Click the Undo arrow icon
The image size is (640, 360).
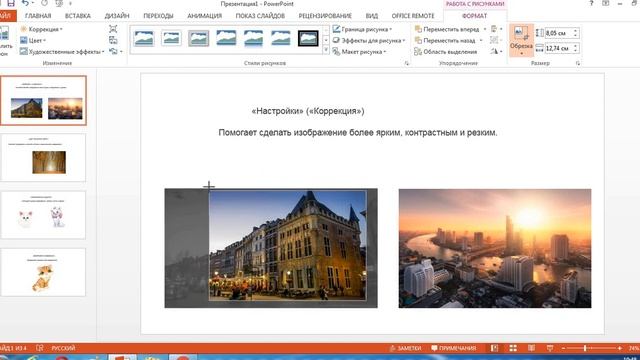(25, 3)
